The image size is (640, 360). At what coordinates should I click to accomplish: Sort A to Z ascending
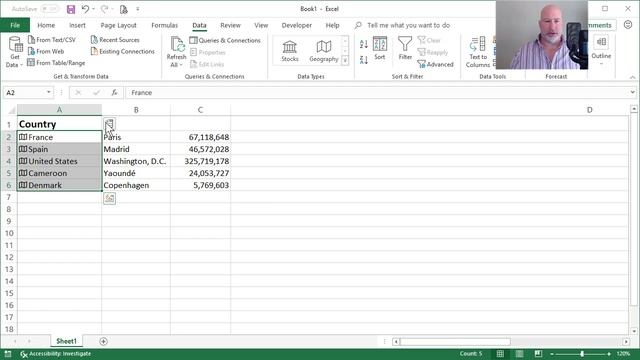(364, 44)
